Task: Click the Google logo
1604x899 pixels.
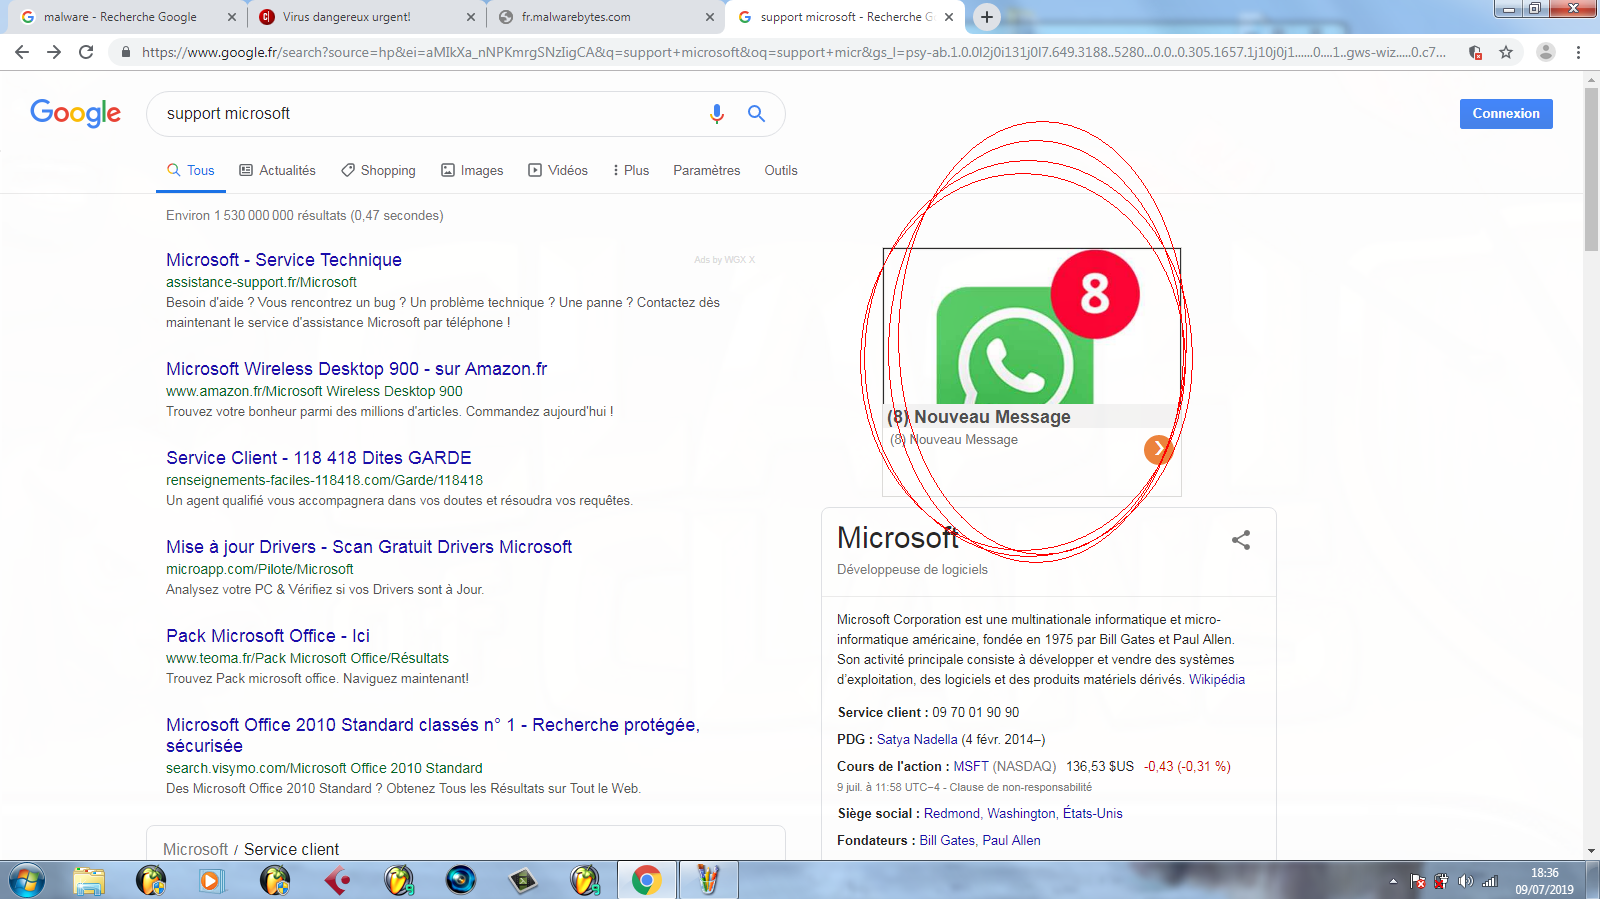Action: click(x=75, y=113)
